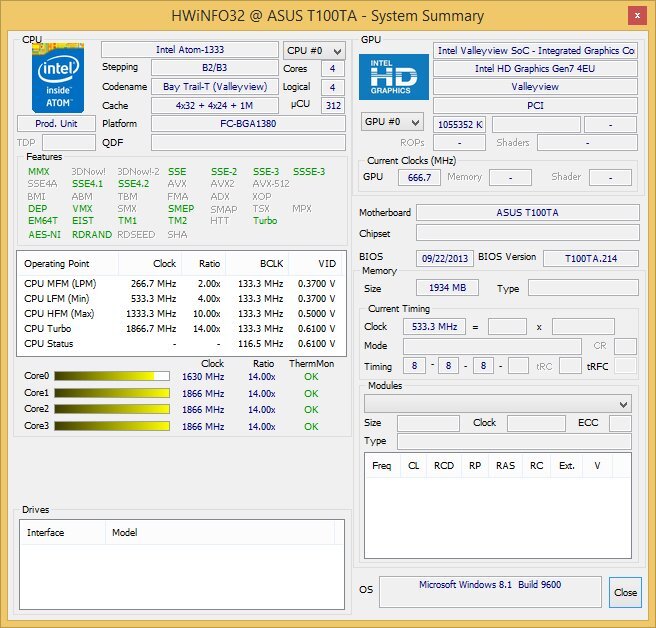Select the CPU Status row
This screenshot has width=656, height=628.
tap(181, 344)
